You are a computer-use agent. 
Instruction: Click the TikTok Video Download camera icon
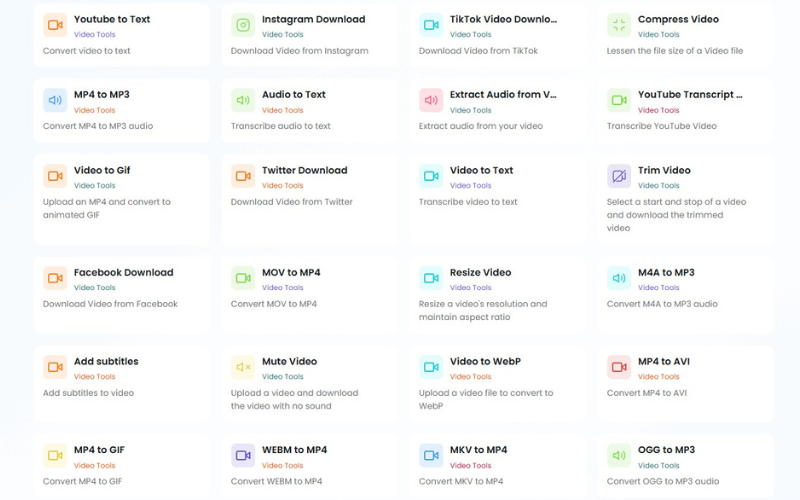[431, 25]
